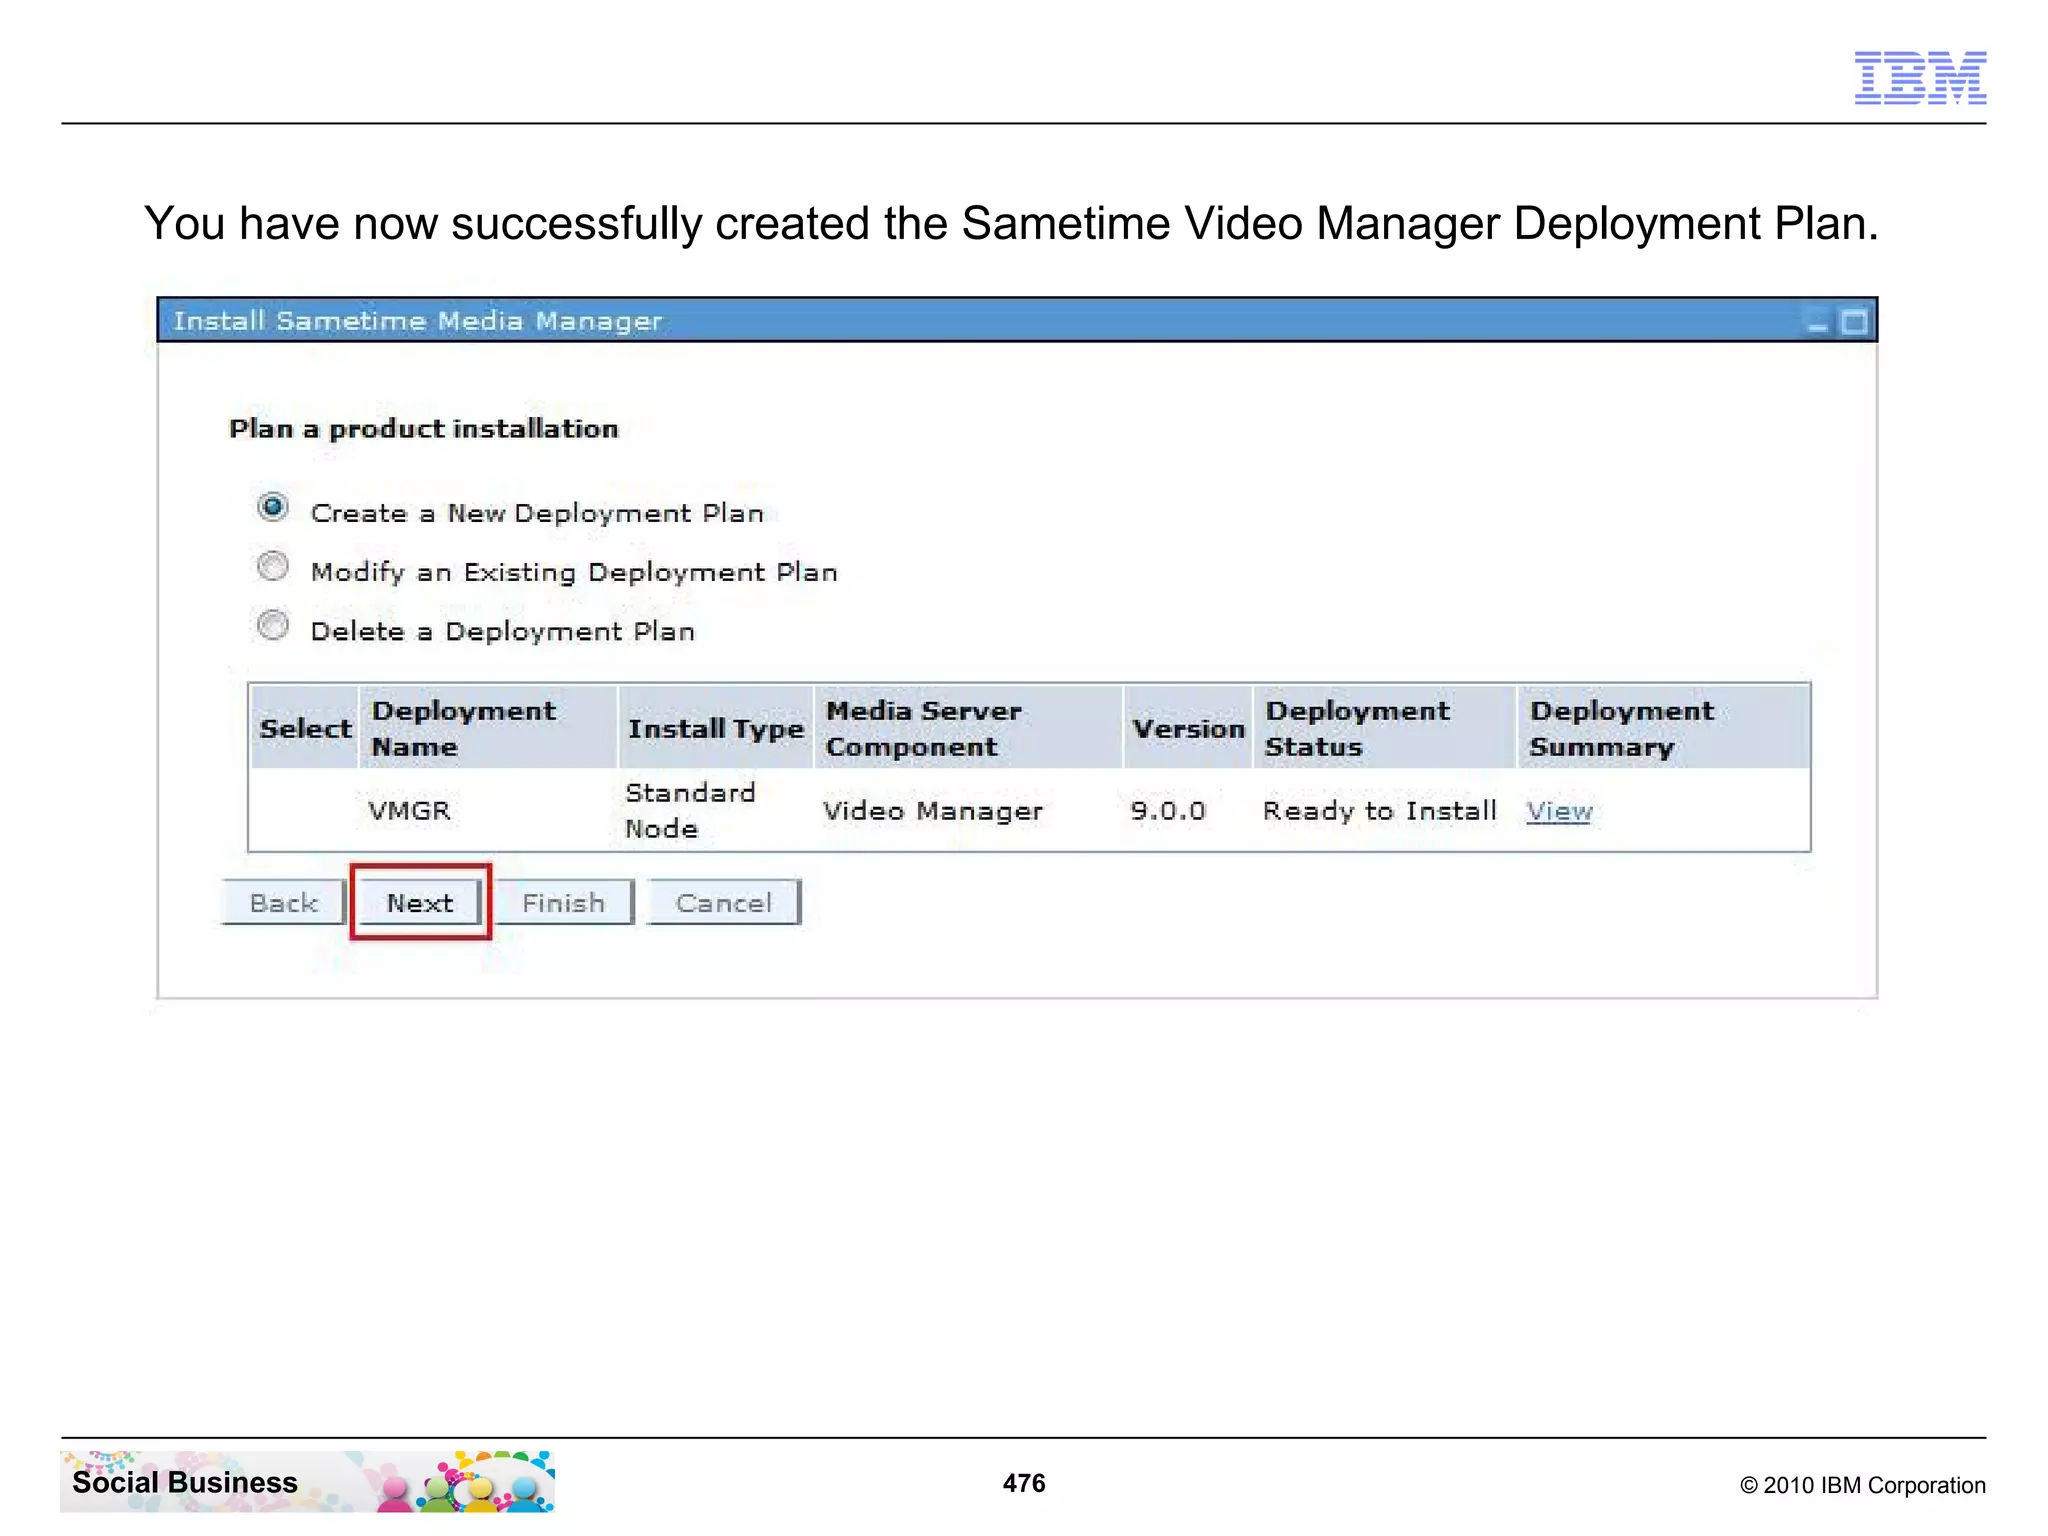
Task: Select Create a New Deployment Plan radio
Action: 272,508
